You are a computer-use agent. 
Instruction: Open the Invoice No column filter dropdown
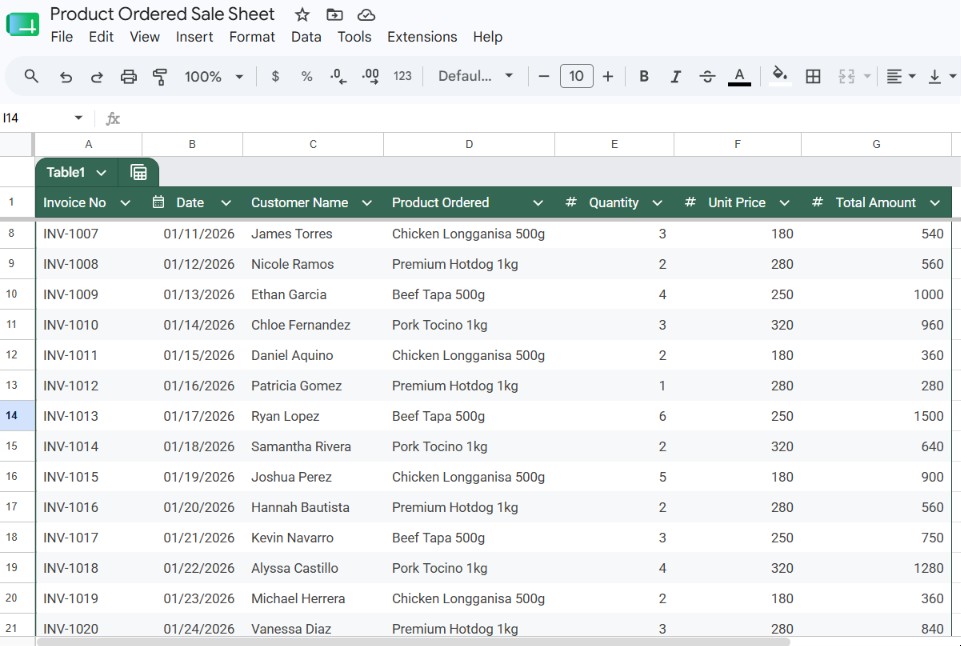125,203
